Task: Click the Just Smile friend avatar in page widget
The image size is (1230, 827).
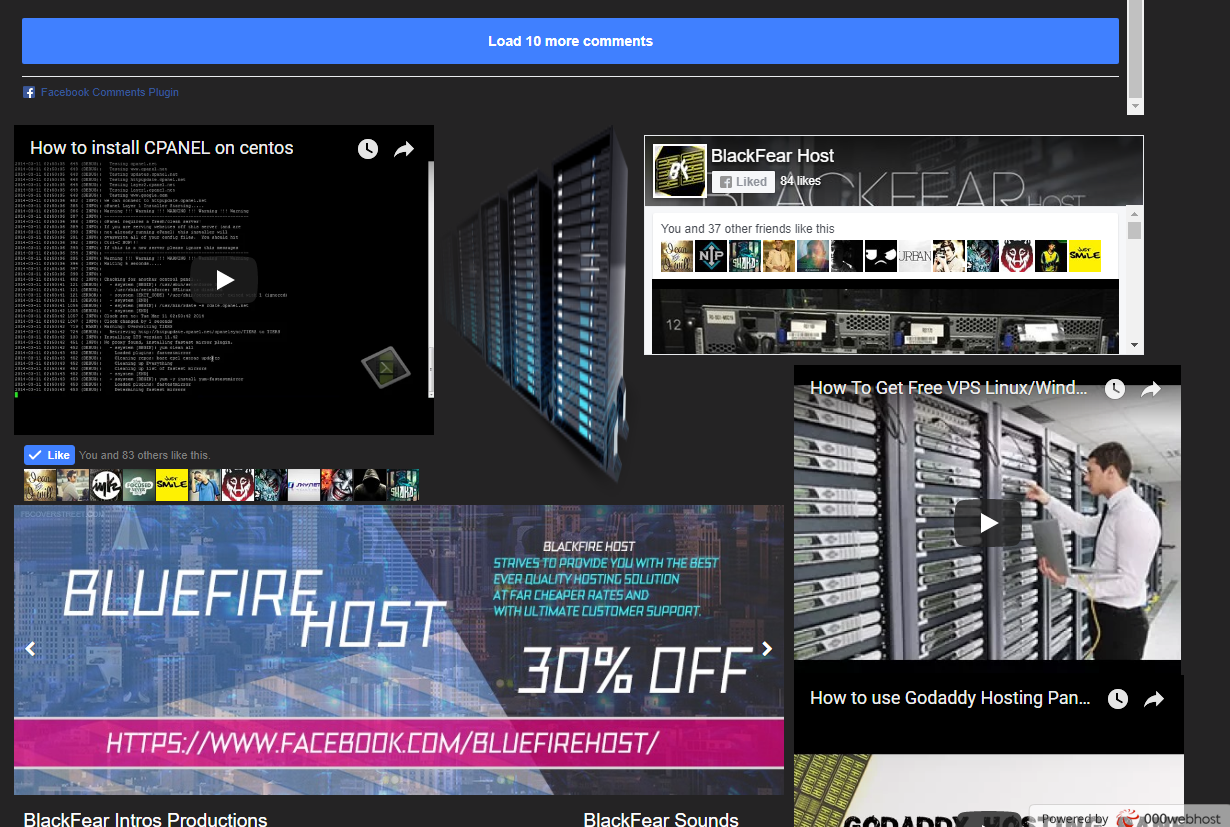Action: point(1085,256)
